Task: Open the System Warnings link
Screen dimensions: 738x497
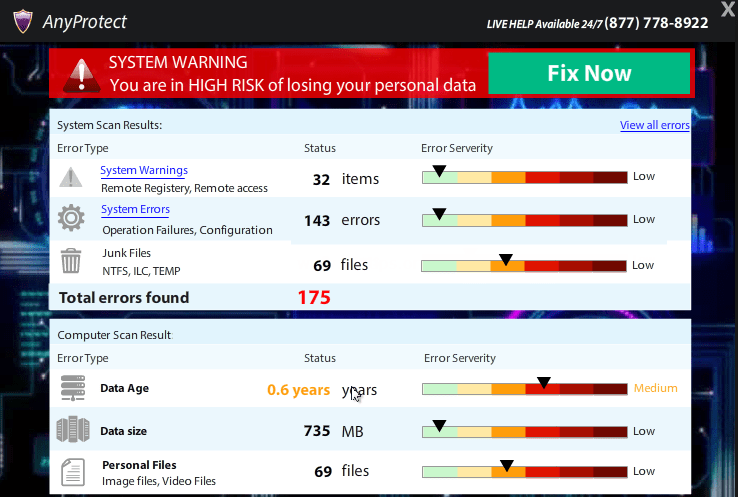Action: tap(144, 170)
